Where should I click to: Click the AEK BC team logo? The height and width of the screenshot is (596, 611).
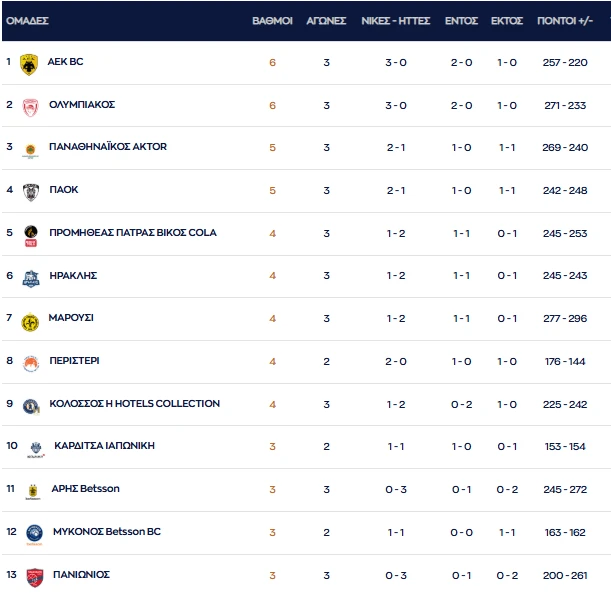pyautogui.click(x=29, y=63)
